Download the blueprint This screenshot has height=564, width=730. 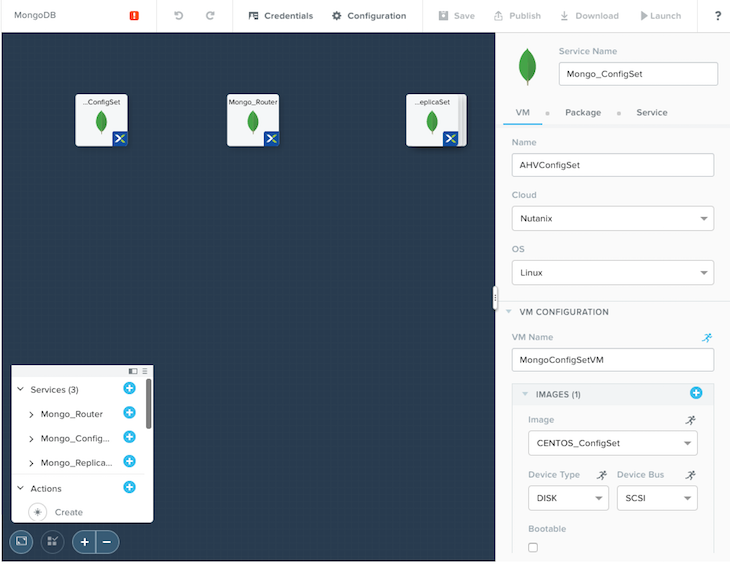click(x=589, y=16)
